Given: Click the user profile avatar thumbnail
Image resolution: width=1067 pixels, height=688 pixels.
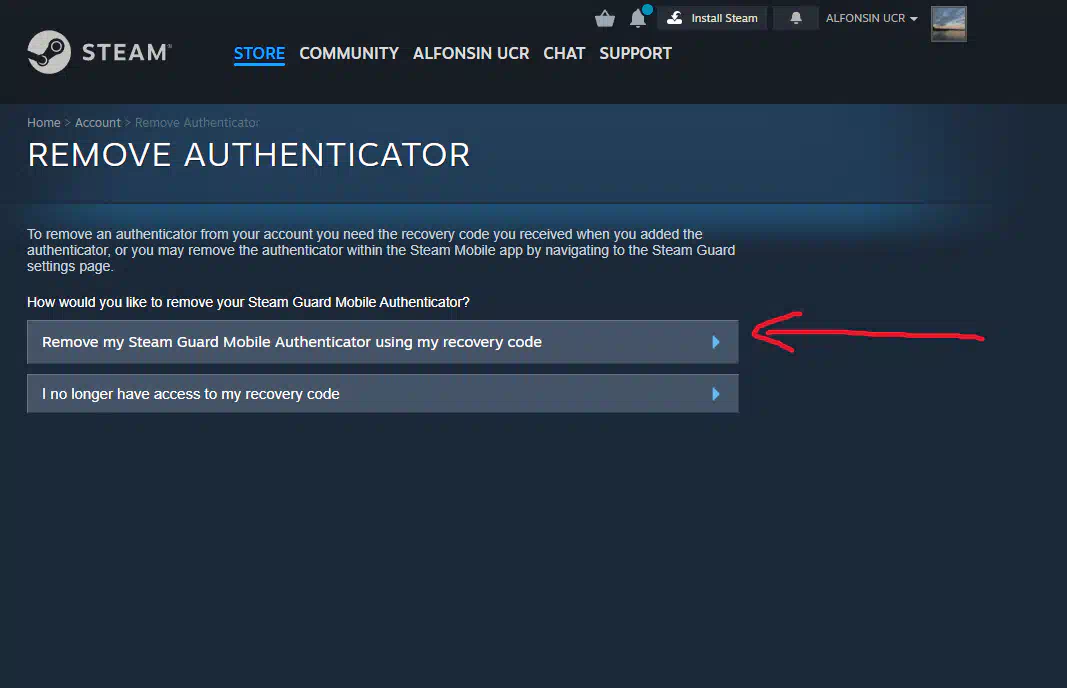Looking at the screenshot, I should click(x=948, y=24).
